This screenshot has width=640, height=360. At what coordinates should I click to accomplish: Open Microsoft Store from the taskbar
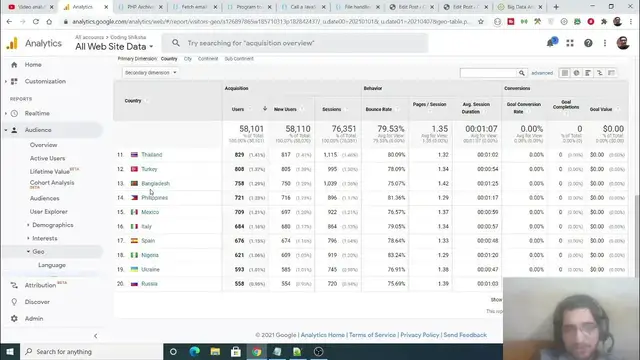pyautogui.click(x=236, y=351)
